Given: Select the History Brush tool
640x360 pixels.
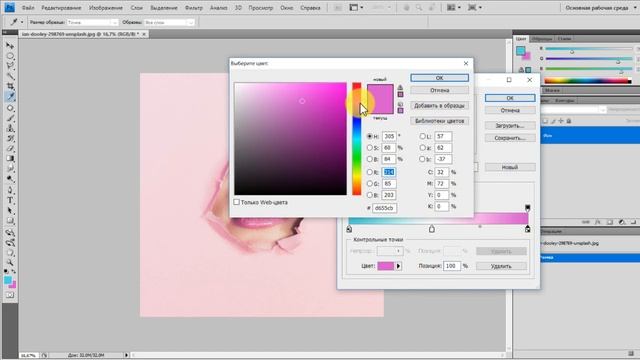Looking at the screenshot, I should [10, 139].
